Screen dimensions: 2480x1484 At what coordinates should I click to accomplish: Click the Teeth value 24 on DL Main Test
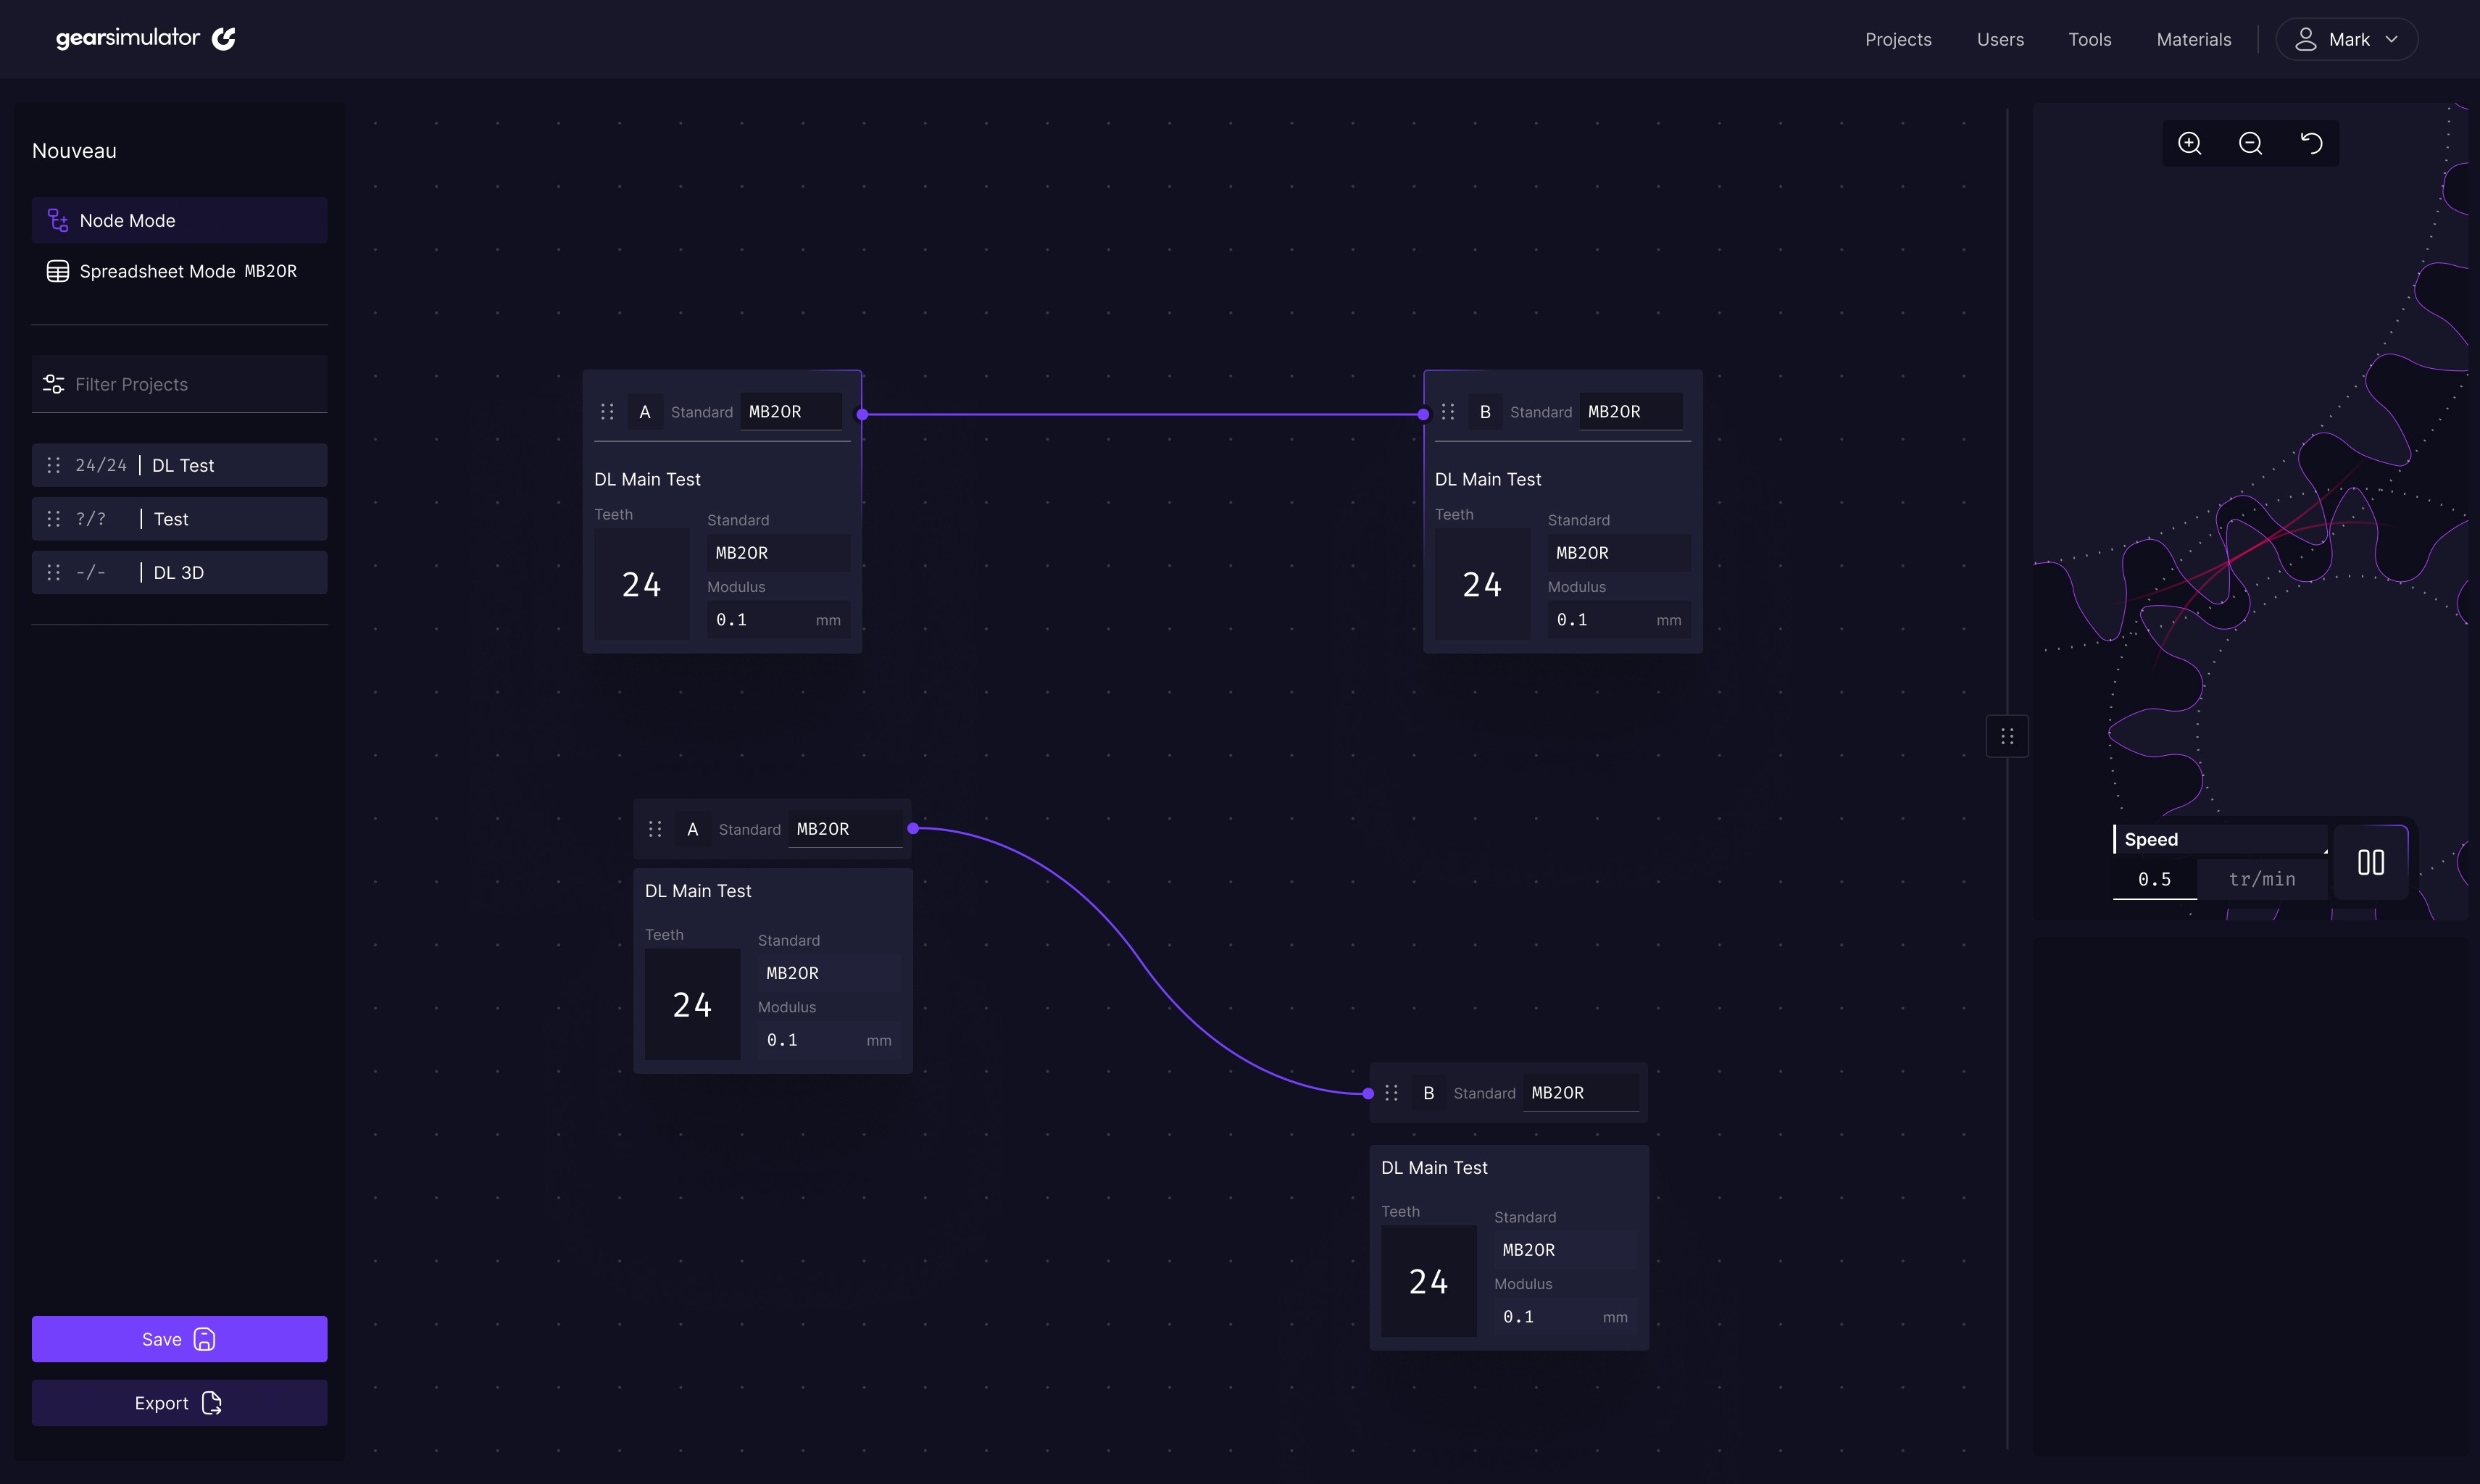[x=641, y=584]
